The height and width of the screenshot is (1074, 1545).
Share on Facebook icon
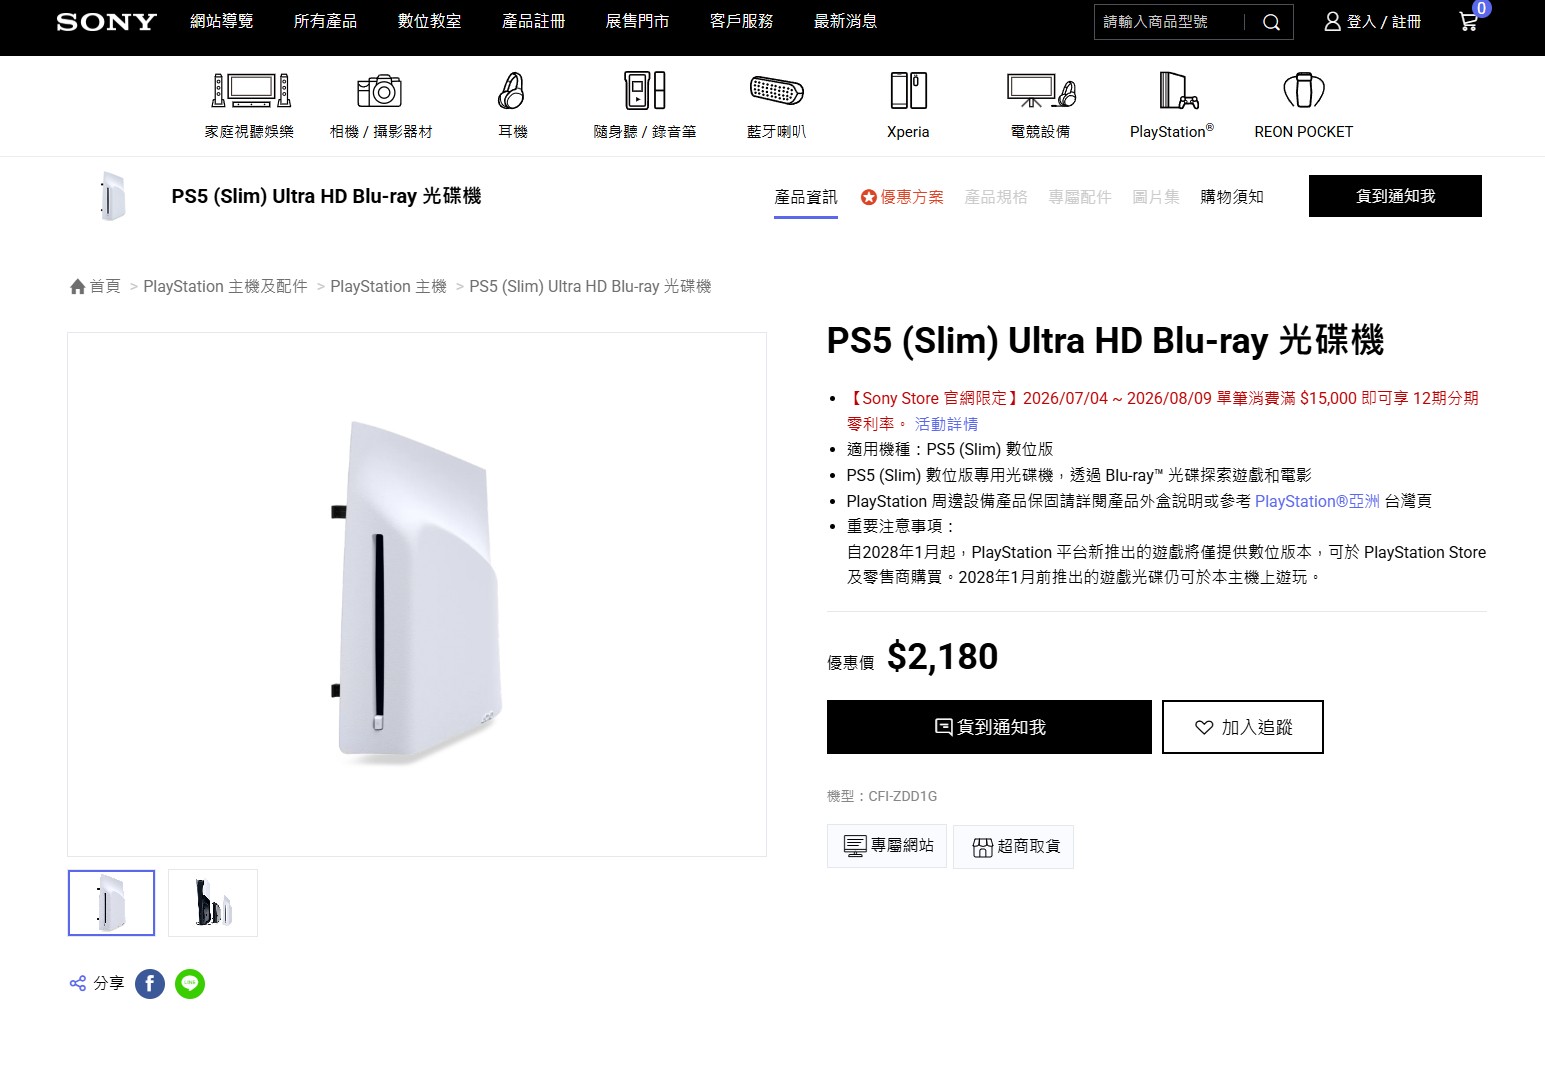[150, 984]
